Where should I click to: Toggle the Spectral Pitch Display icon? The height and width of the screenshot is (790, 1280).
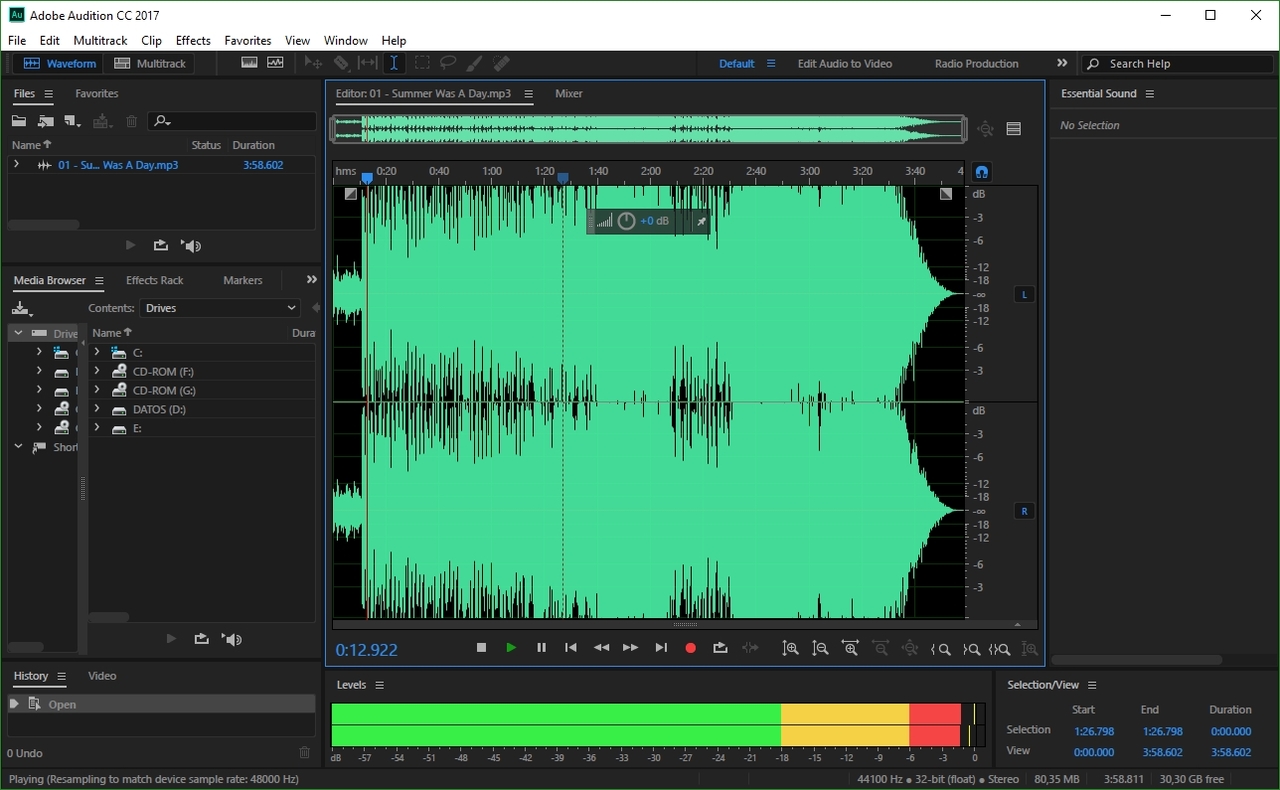coord(274,63)
